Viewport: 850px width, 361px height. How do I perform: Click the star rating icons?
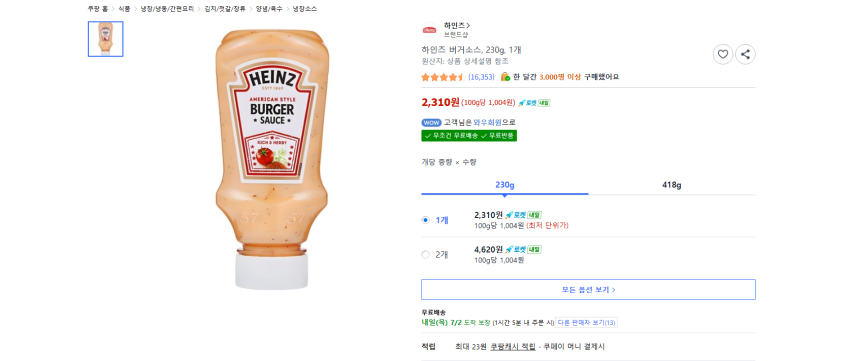pyautogui.click(x=443, y=77)
